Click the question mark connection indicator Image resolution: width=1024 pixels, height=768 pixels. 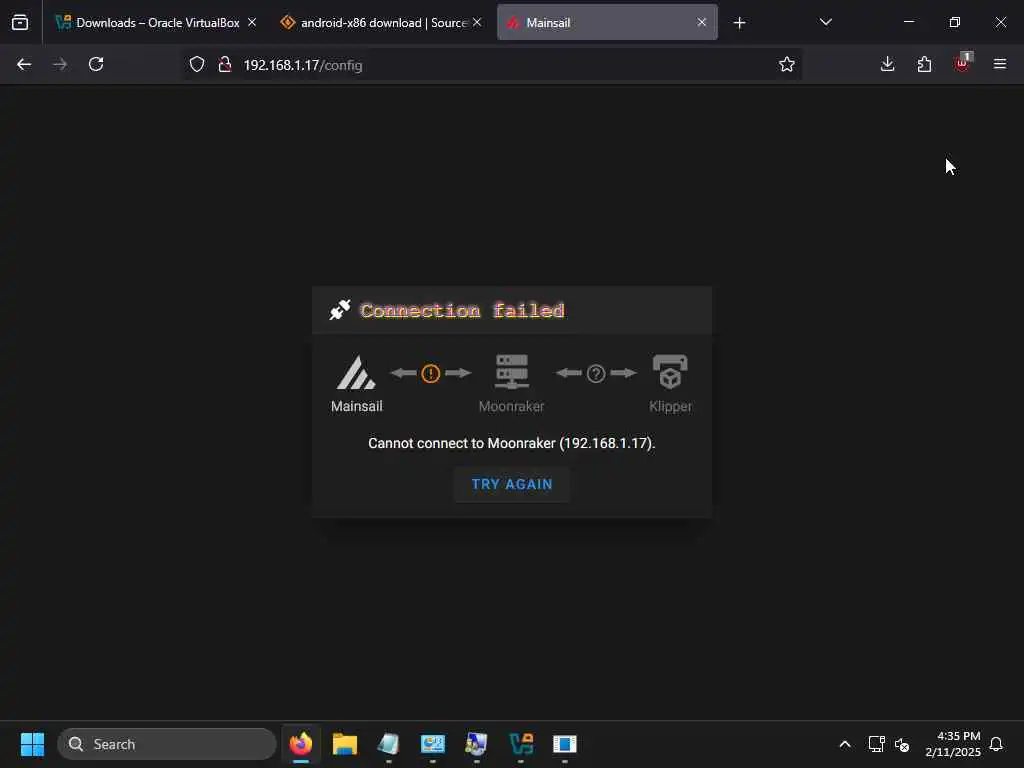(596, 374)
